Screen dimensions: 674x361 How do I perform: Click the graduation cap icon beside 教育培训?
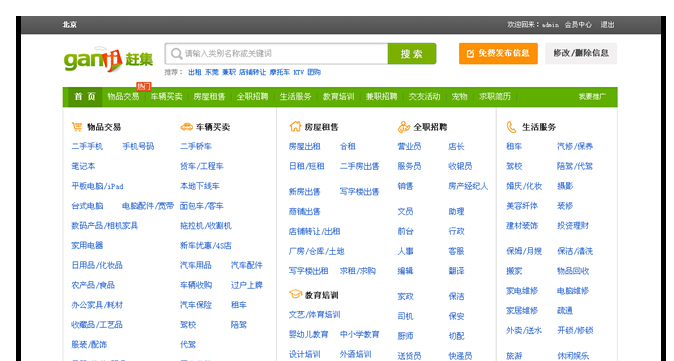(295, 294)
